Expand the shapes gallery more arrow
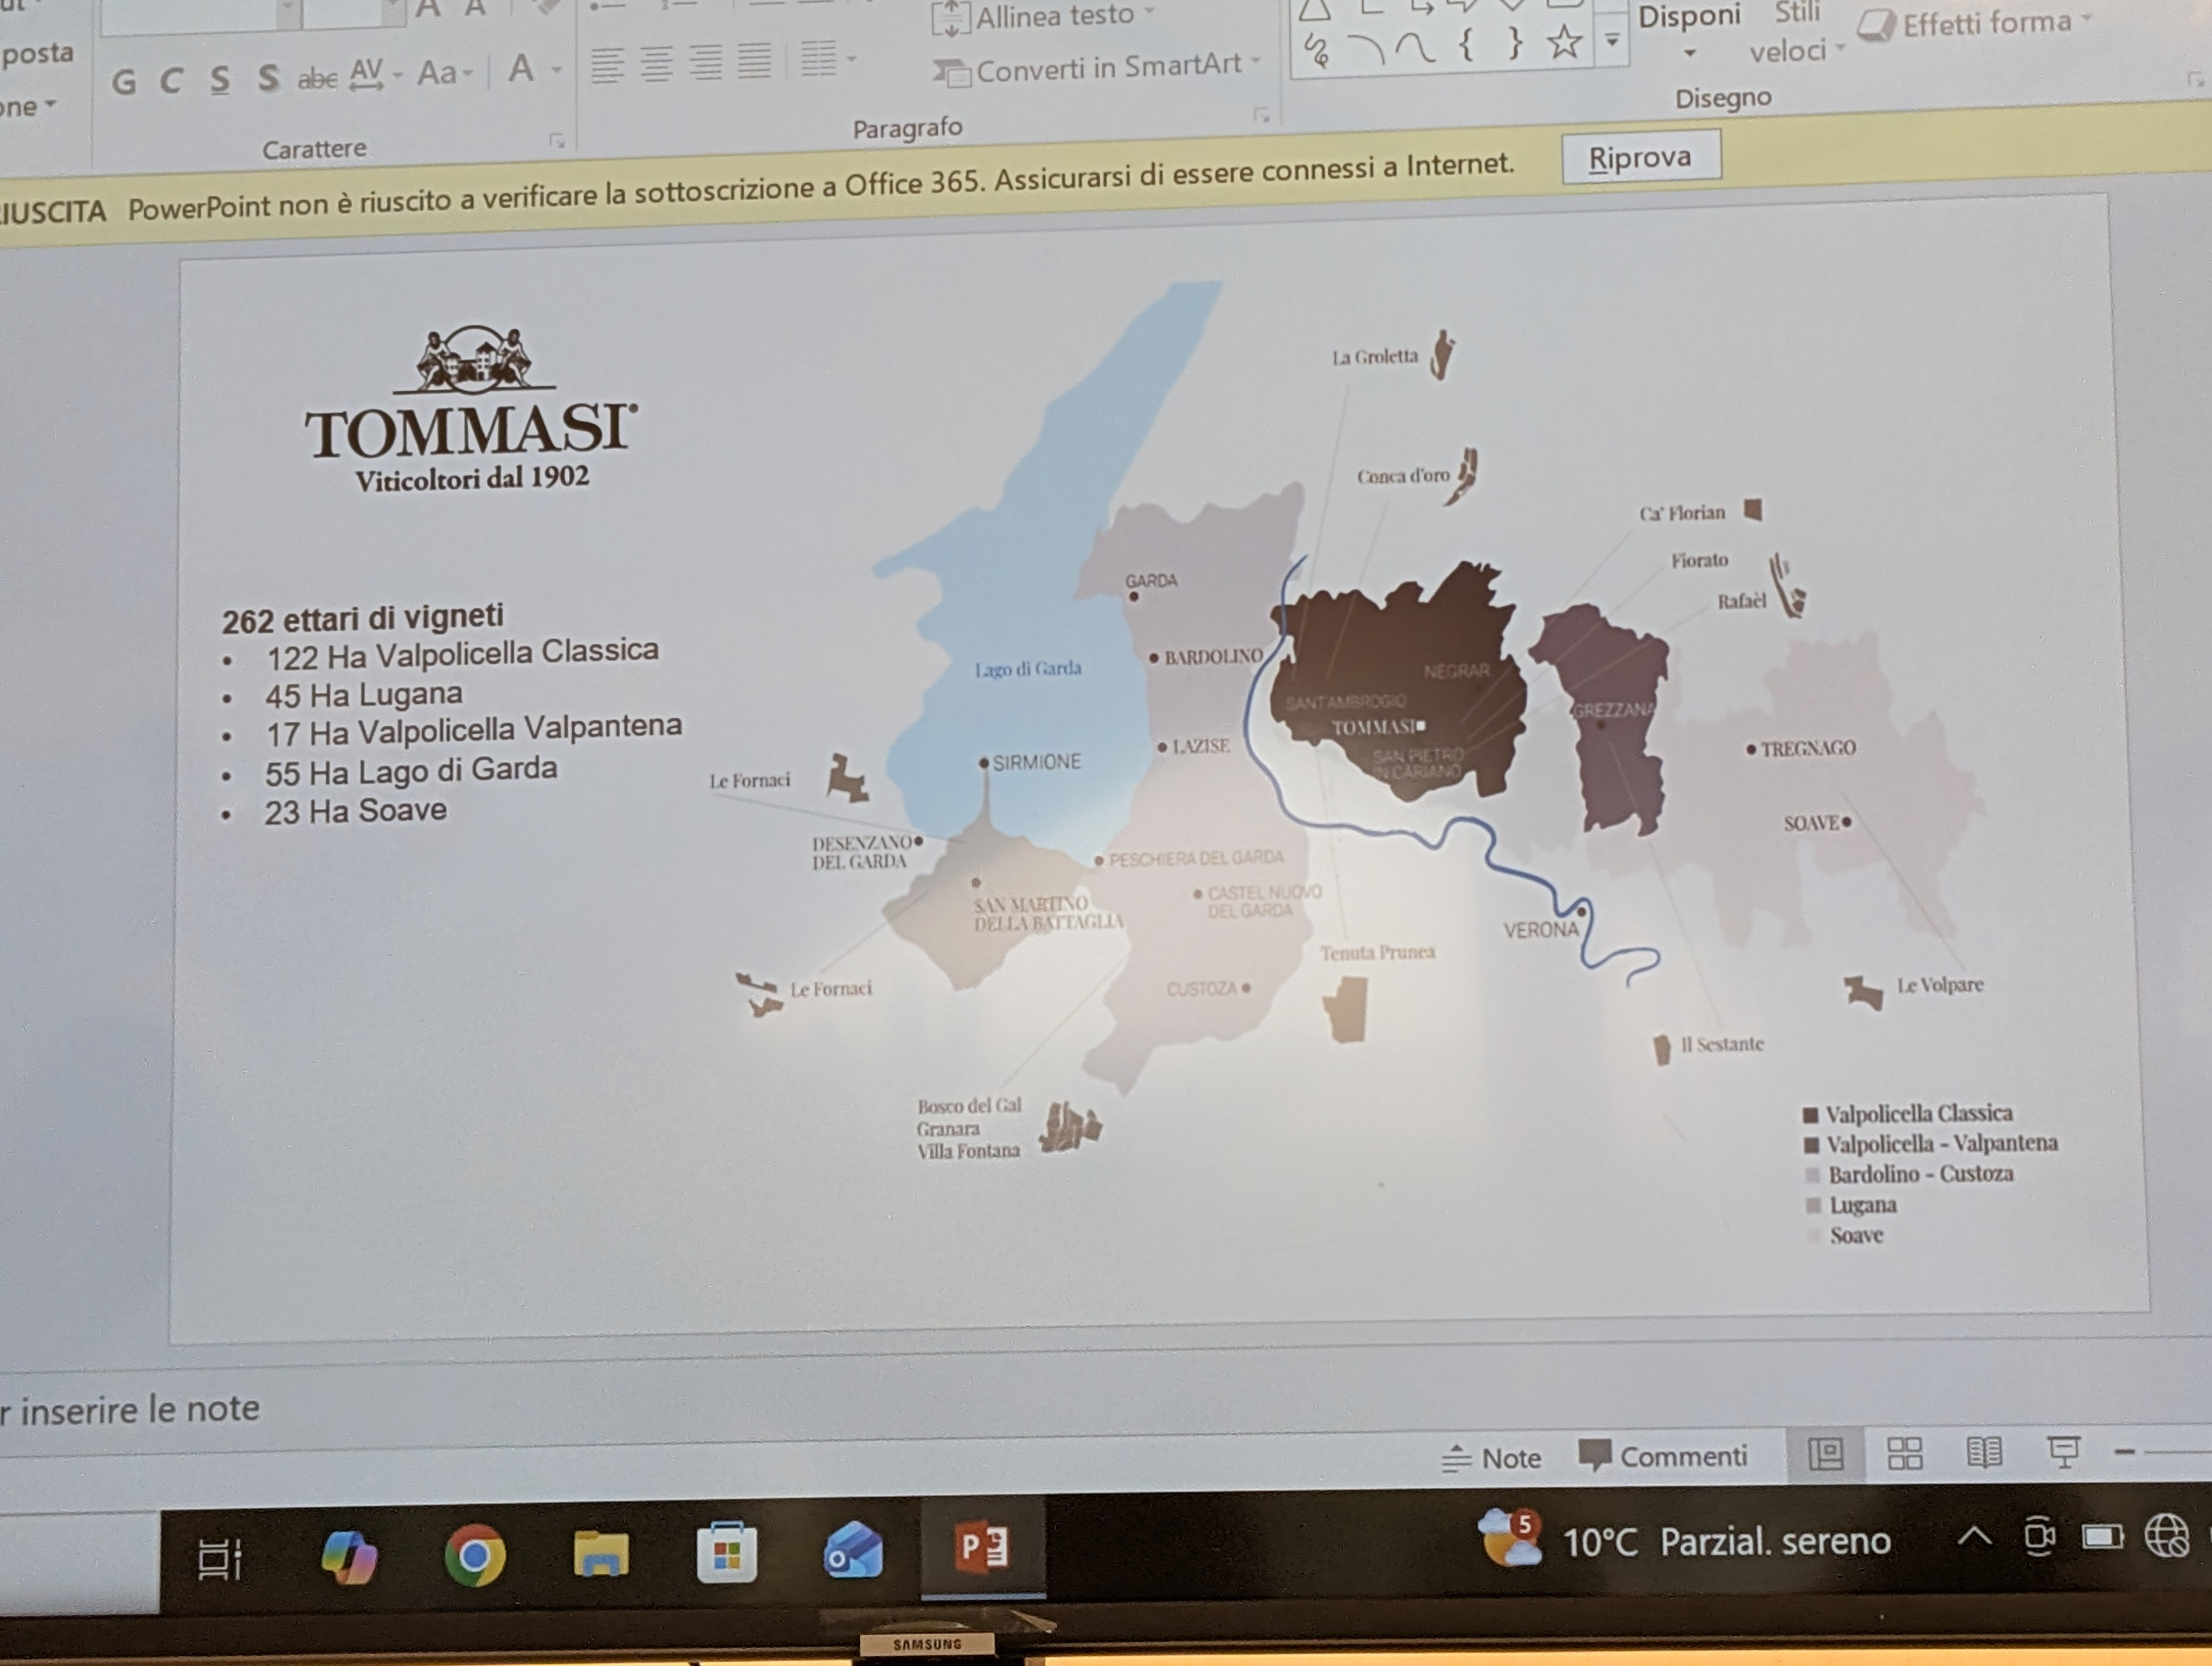 [x=1612, y=40]
